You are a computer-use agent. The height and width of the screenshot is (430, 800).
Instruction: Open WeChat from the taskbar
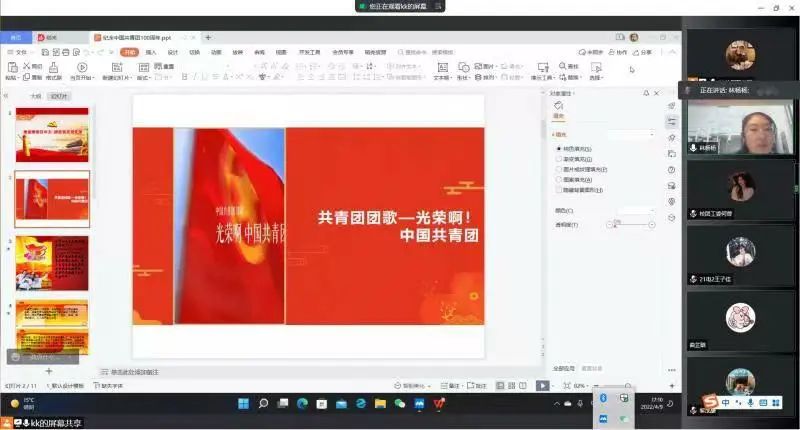click(399, 403)
